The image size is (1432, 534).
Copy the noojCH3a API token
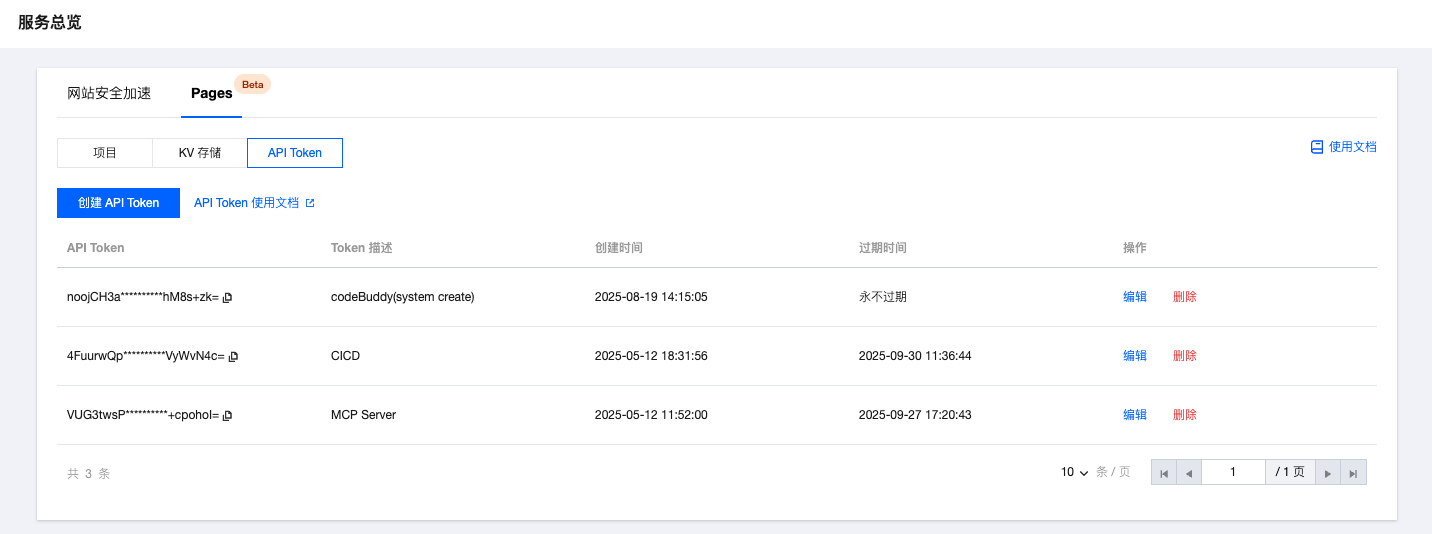[x=228, y=298]
